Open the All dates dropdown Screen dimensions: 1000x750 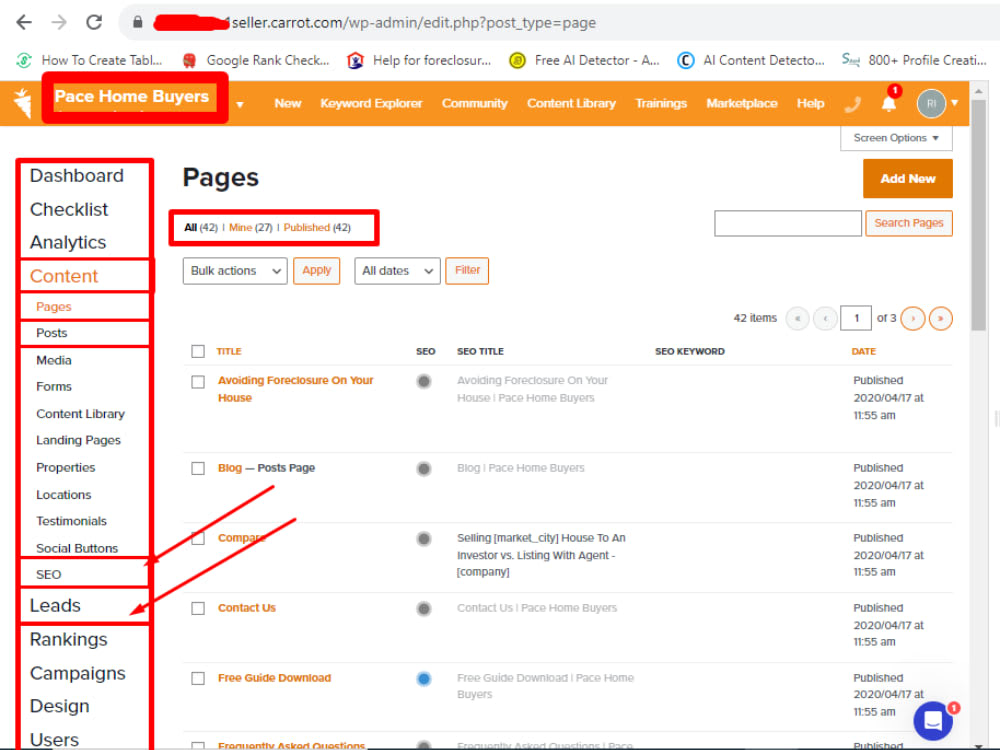(x=397, y=271)
